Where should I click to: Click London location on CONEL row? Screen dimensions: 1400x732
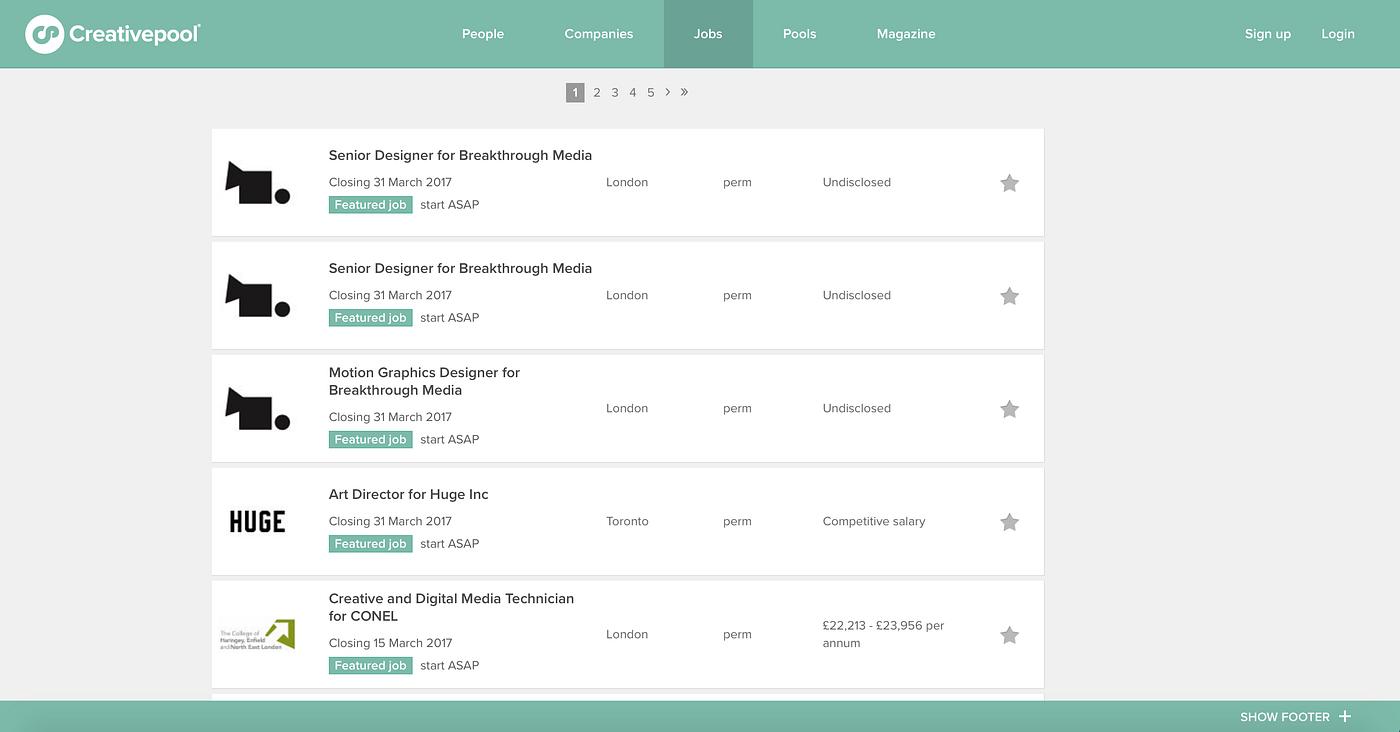[627, 634]
